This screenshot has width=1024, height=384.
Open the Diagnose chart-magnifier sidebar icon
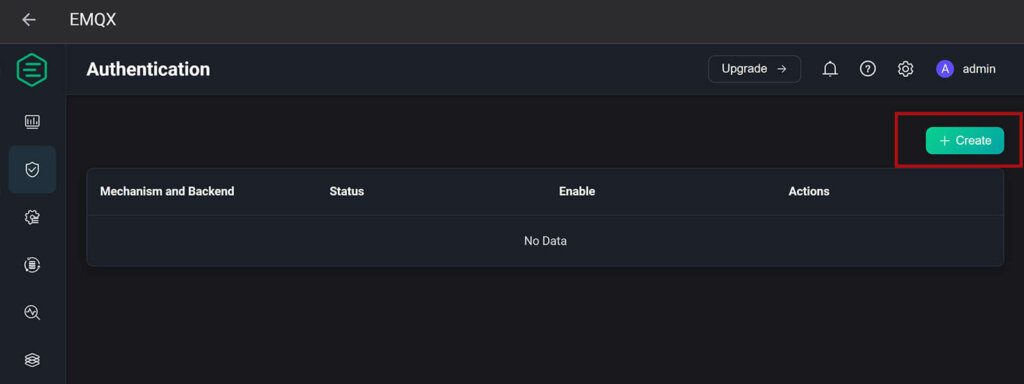(32, 312)
